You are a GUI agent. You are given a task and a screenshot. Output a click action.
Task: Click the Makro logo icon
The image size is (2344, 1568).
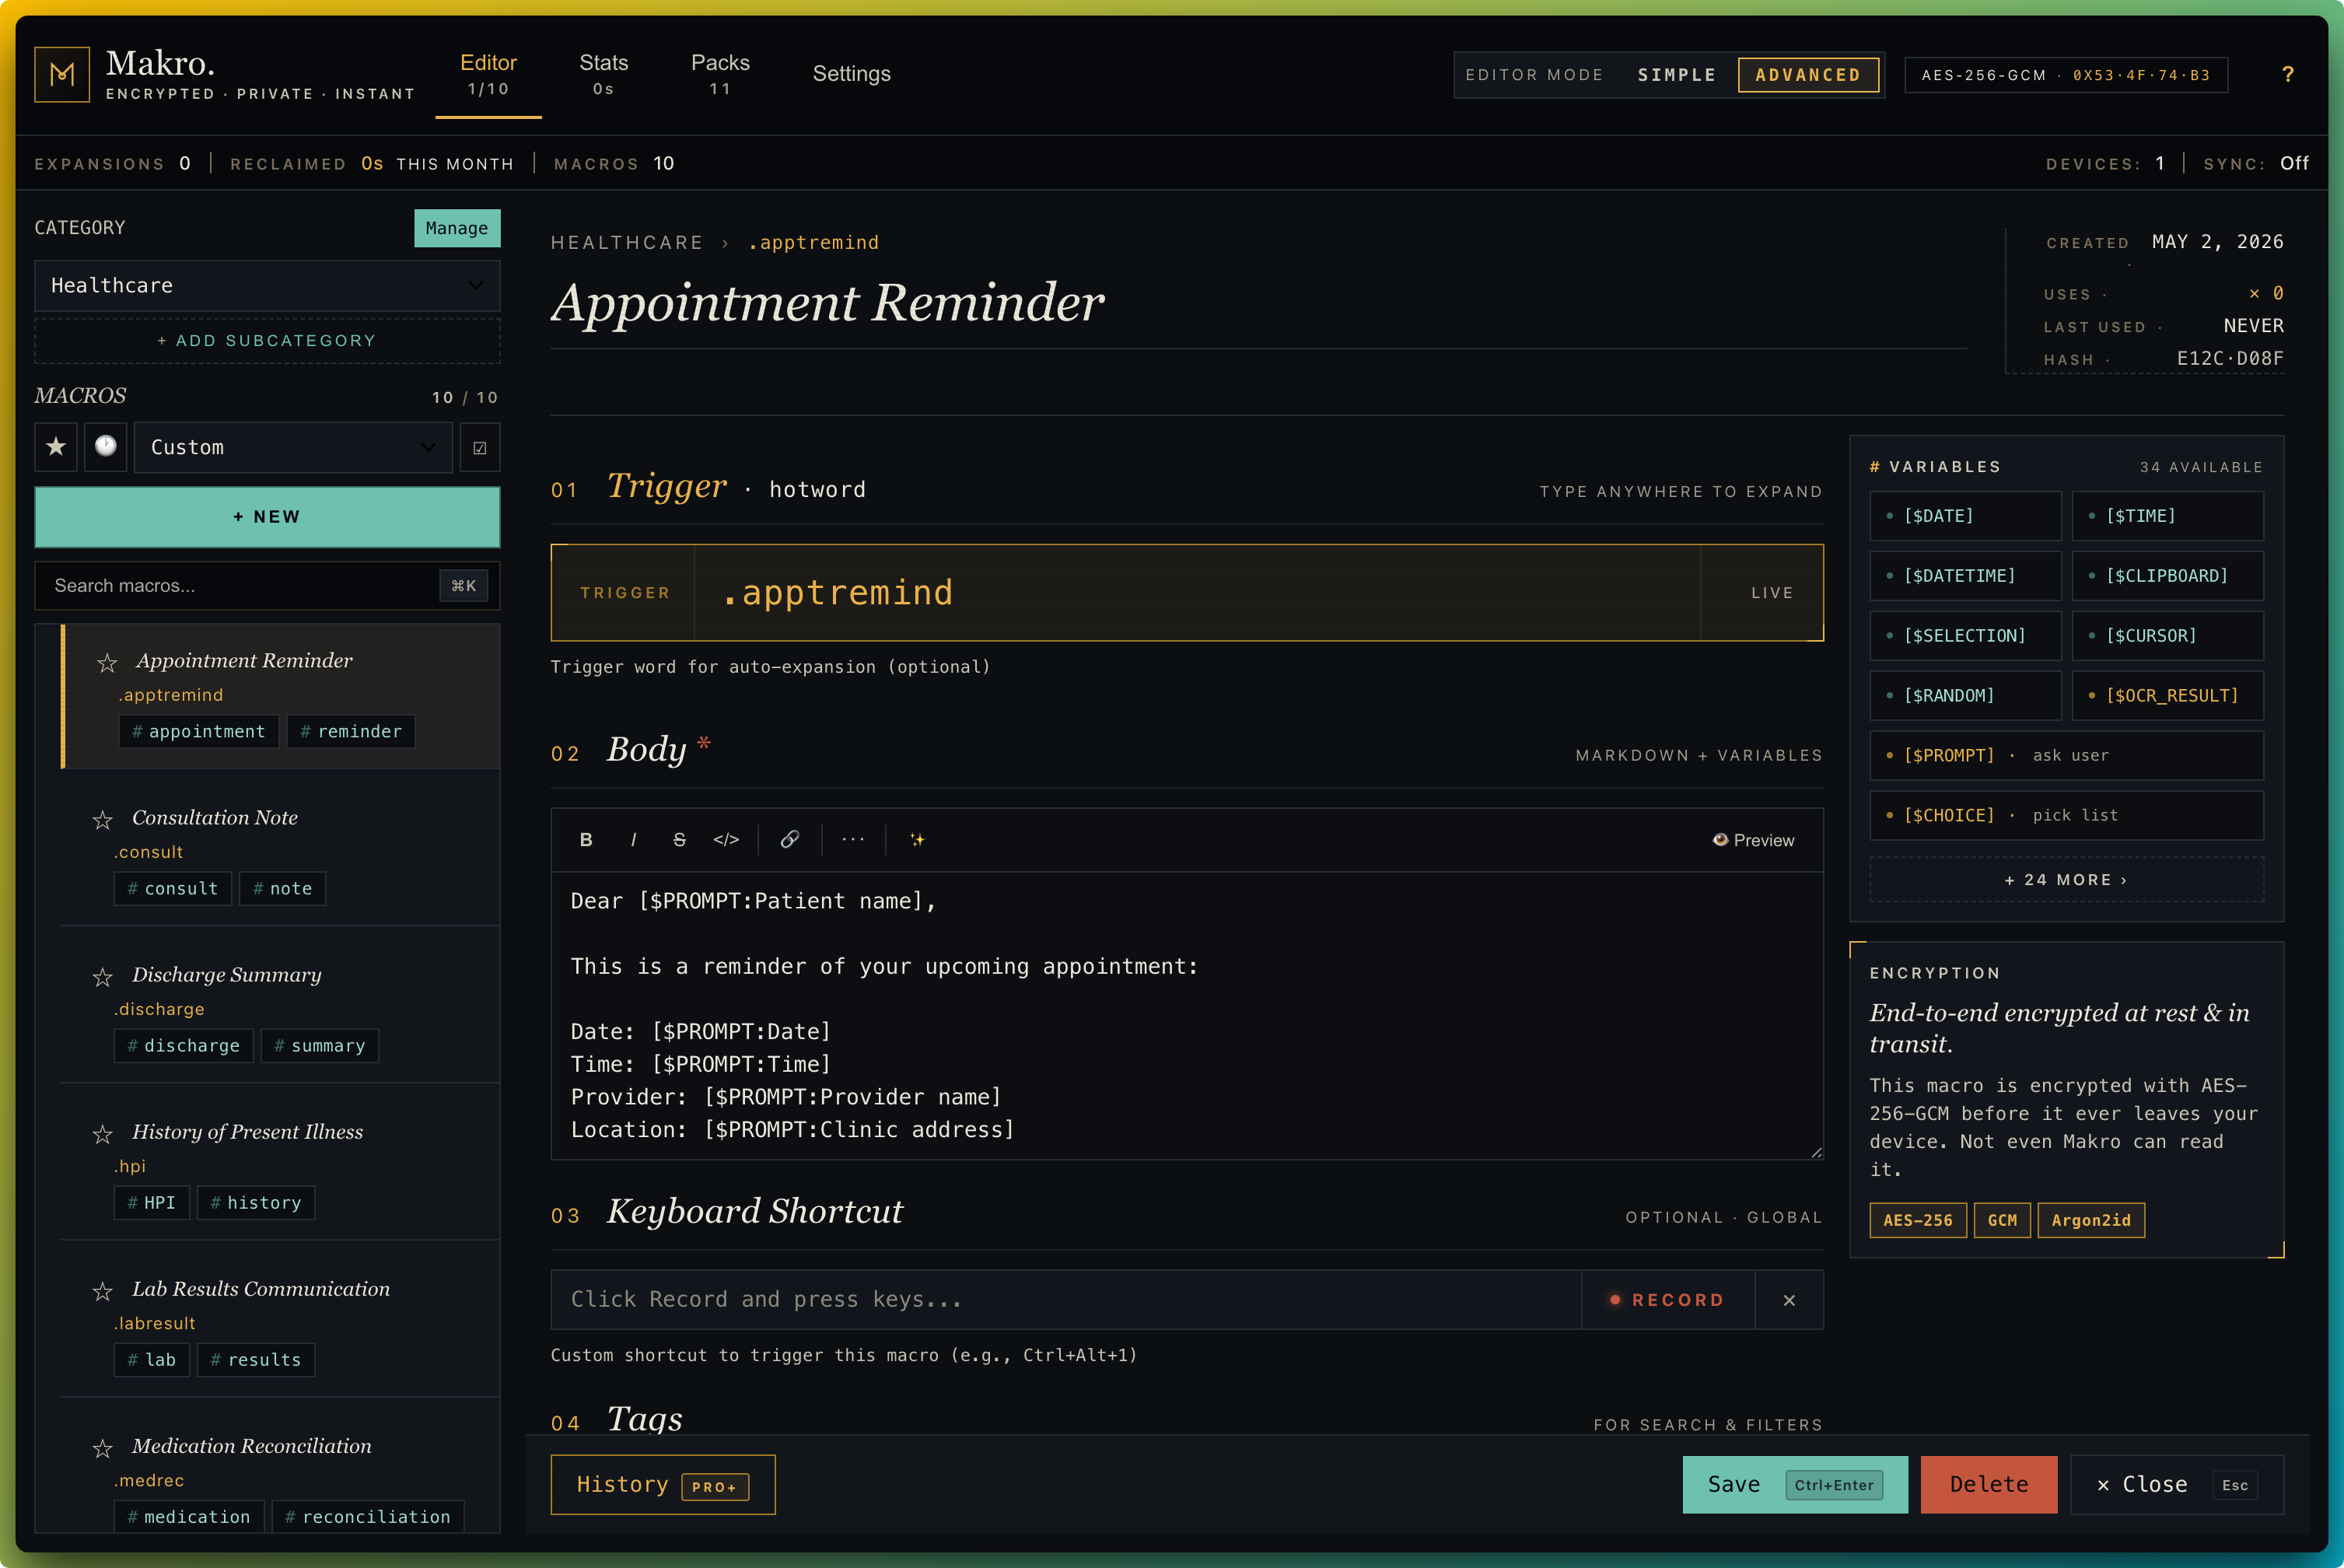62,74
